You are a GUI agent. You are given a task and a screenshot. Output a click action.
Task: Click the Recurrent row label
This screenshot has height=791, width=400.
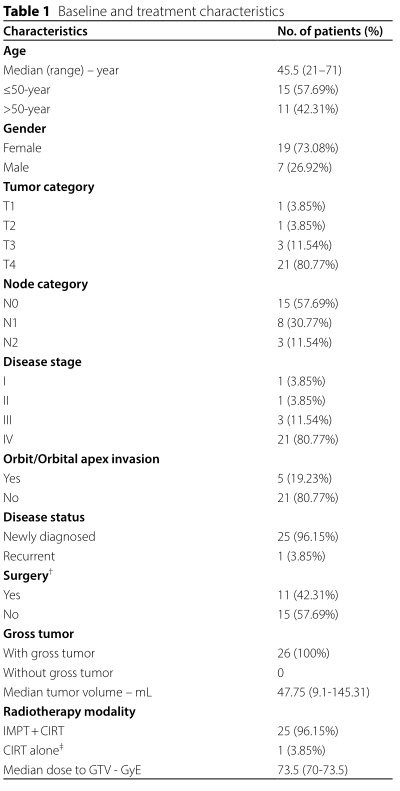coord(29,556)
